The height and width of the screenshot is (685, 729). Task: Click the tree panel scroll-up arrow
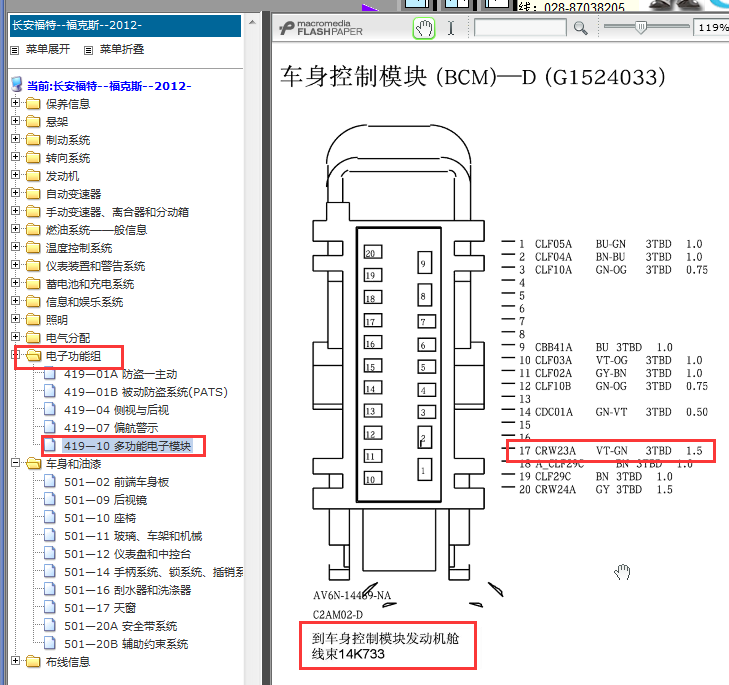(252, 22)
